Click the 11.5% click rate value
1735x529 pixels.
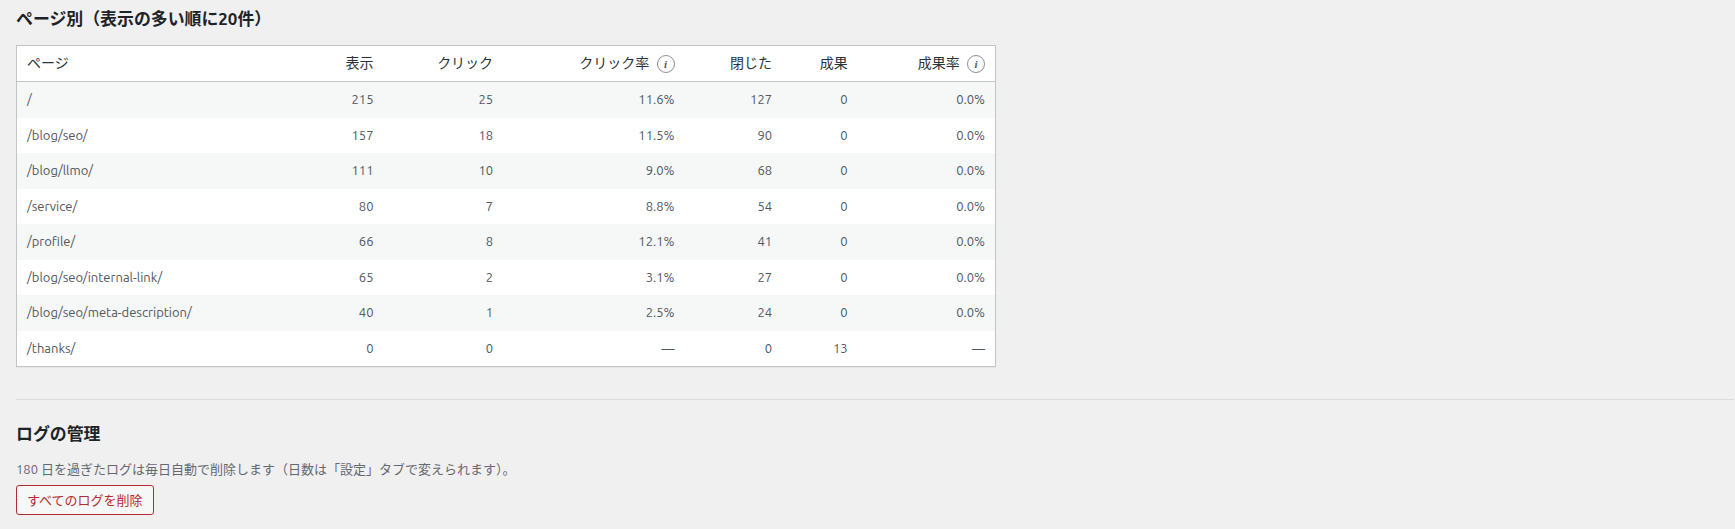[x=657, y=135]
